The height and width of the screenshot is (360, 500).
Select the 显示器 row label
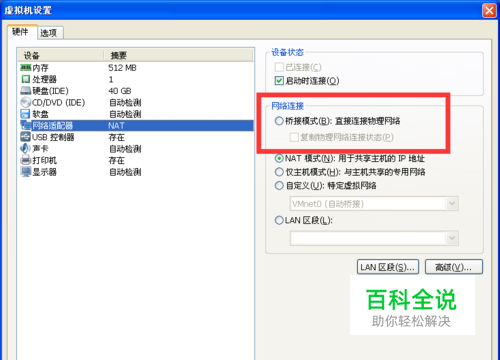click(44, 172)
